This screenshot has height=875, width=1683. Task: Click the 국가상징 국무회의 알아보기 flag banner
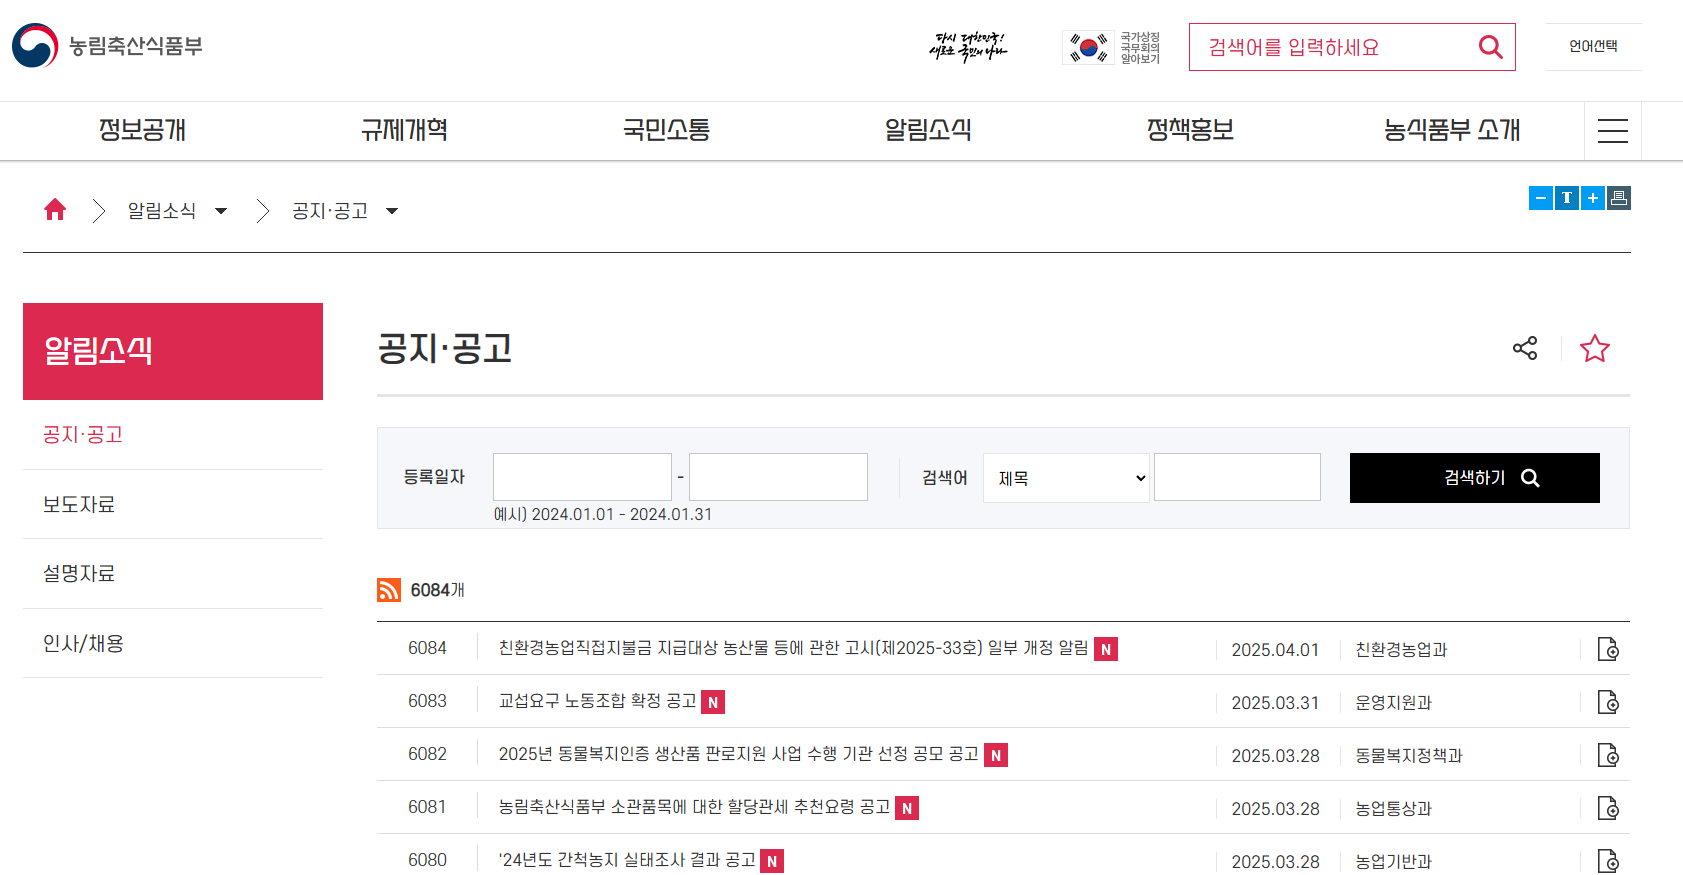point(1111,47)
